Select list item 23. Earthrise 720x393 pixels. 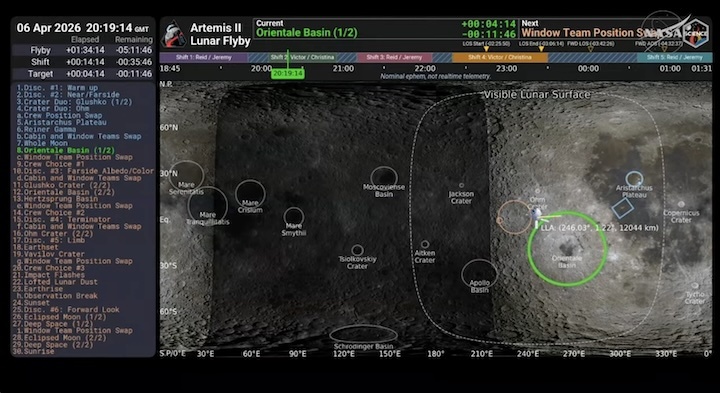coord(38,289)
